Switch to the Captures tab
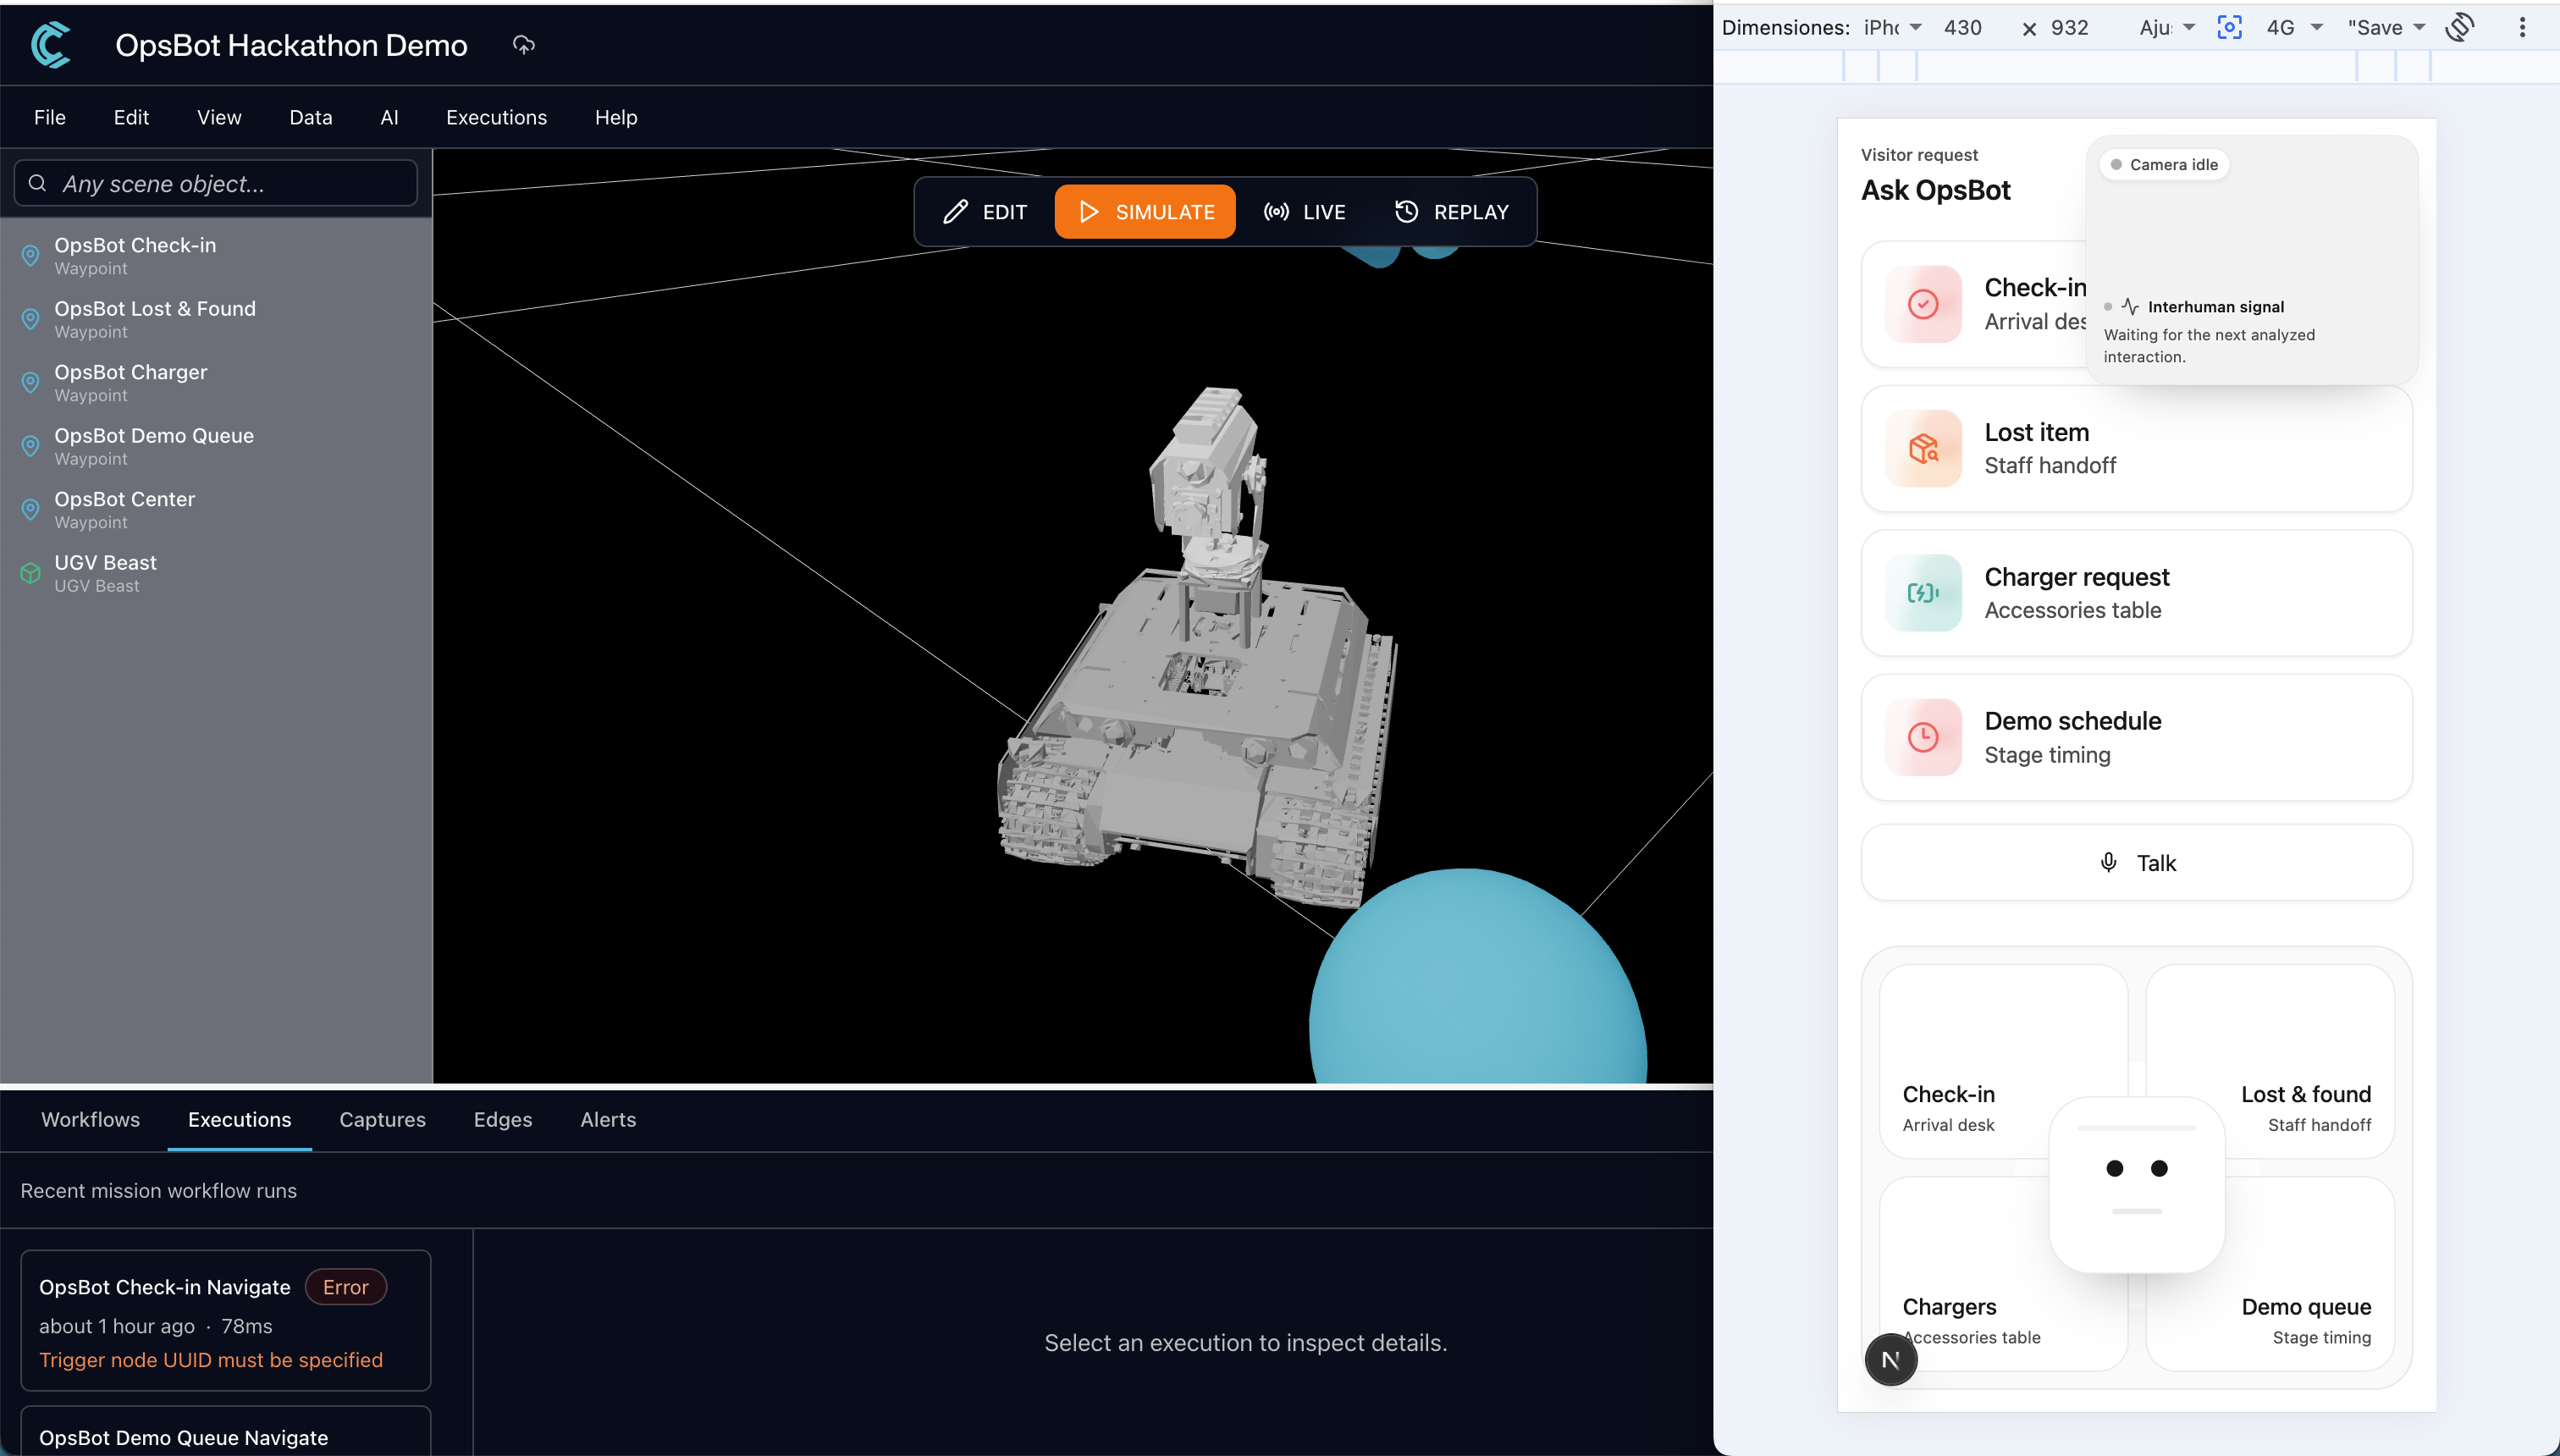2560x1456 pixels. click(x=382, y=1119)
